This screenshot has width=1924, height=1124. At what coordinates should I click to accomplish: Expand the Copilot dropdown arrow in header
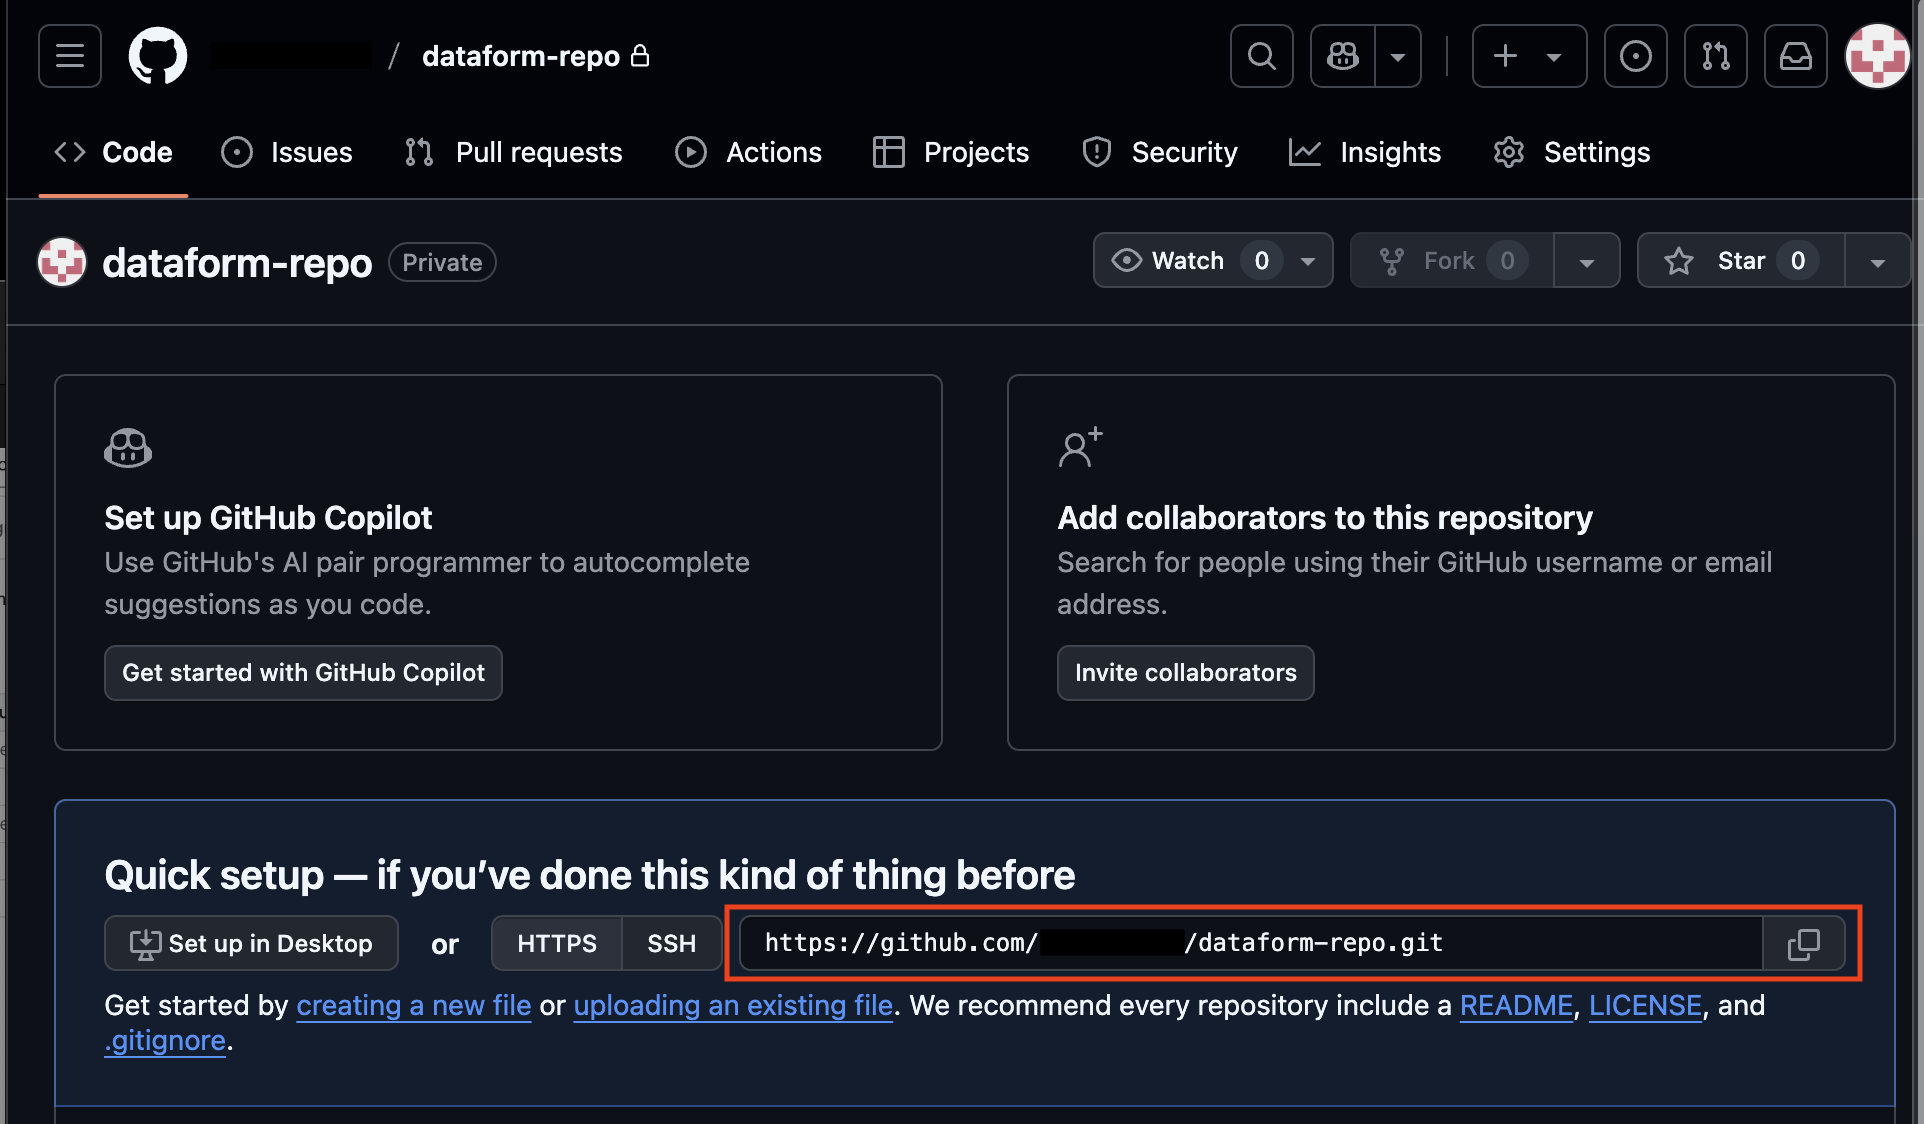pos(1398,56)
